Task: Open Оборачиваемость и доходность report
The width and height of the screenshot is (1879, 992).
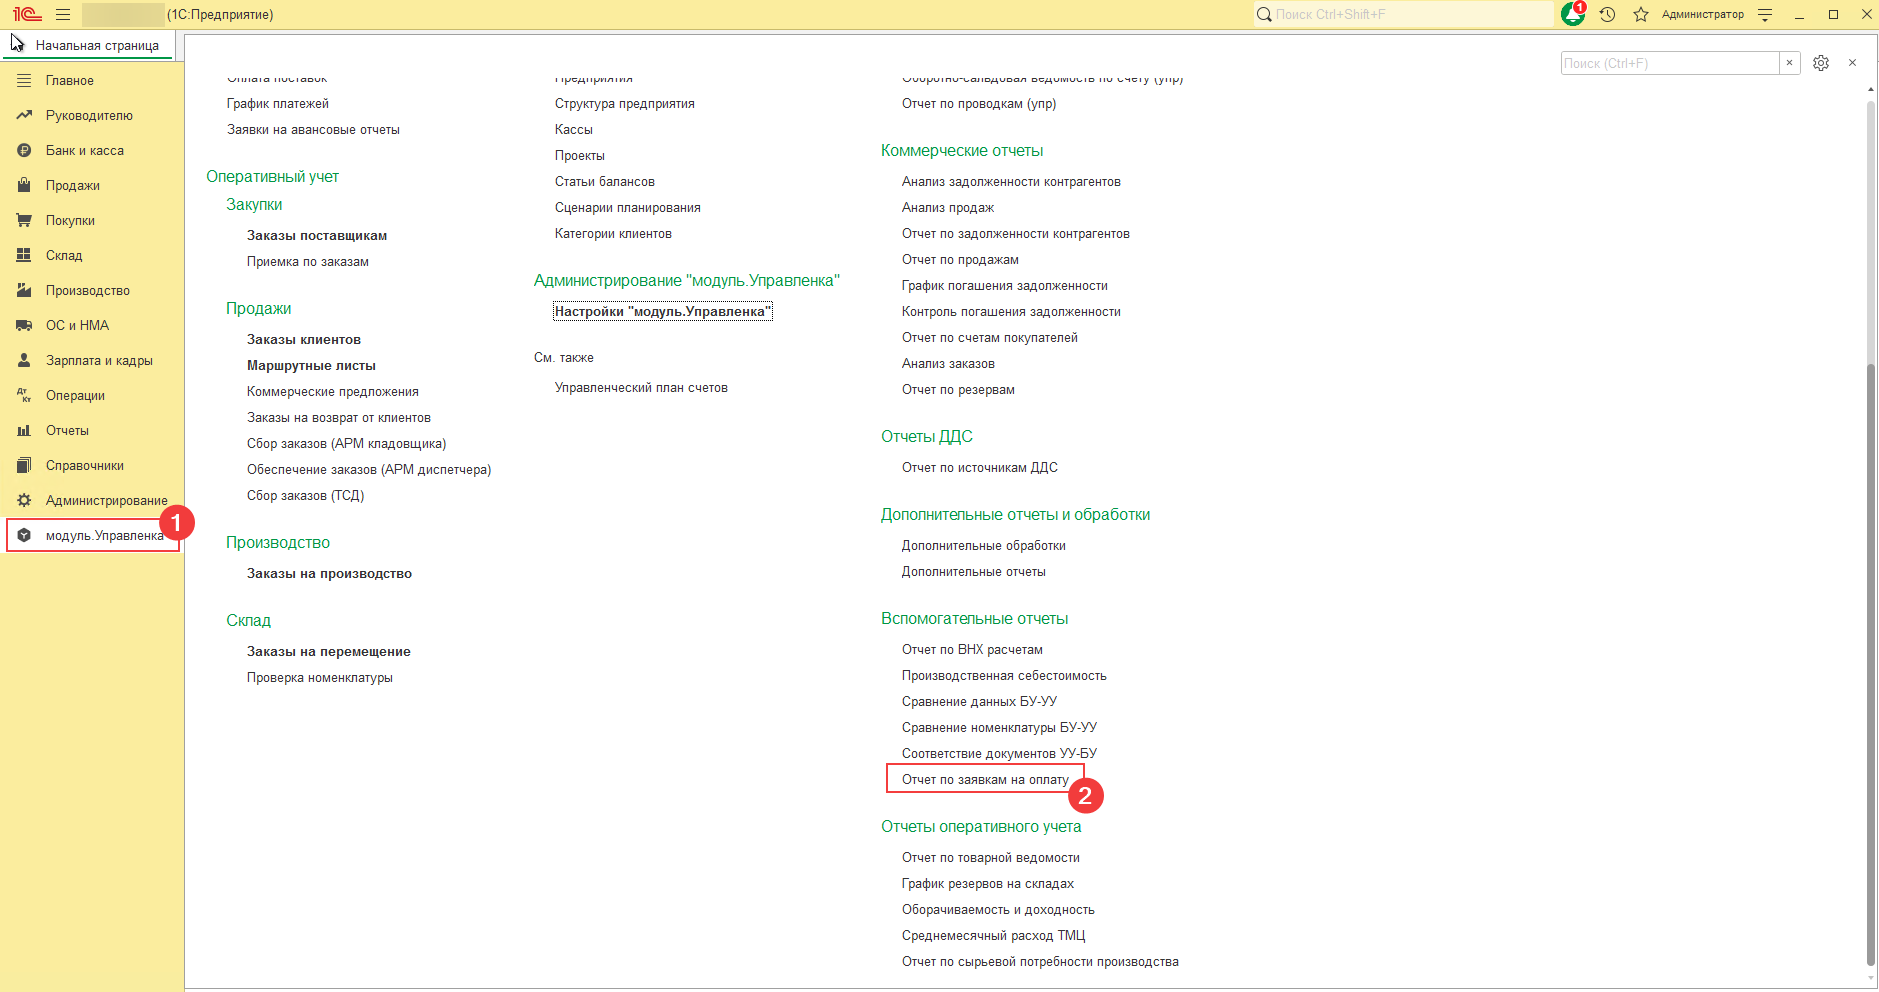Action: [998, 910]
